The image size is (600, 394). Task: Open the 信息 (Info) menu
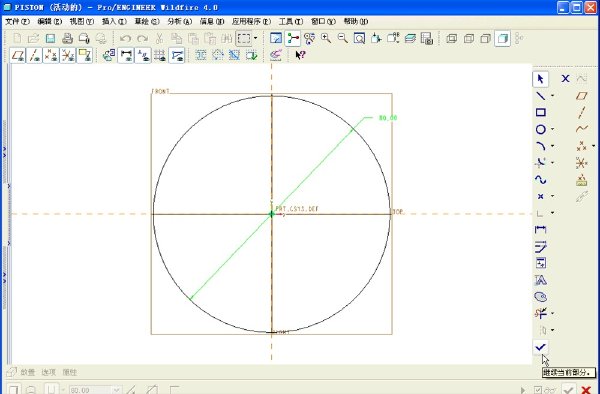pyautogui.click(x=212, y=21)
